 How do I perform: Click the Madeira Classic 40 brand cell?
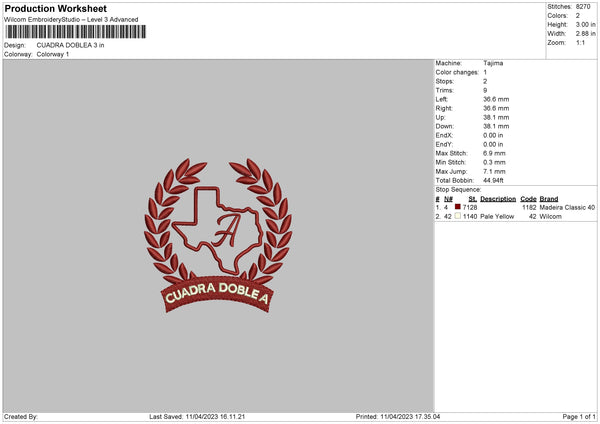pos(567,207)
